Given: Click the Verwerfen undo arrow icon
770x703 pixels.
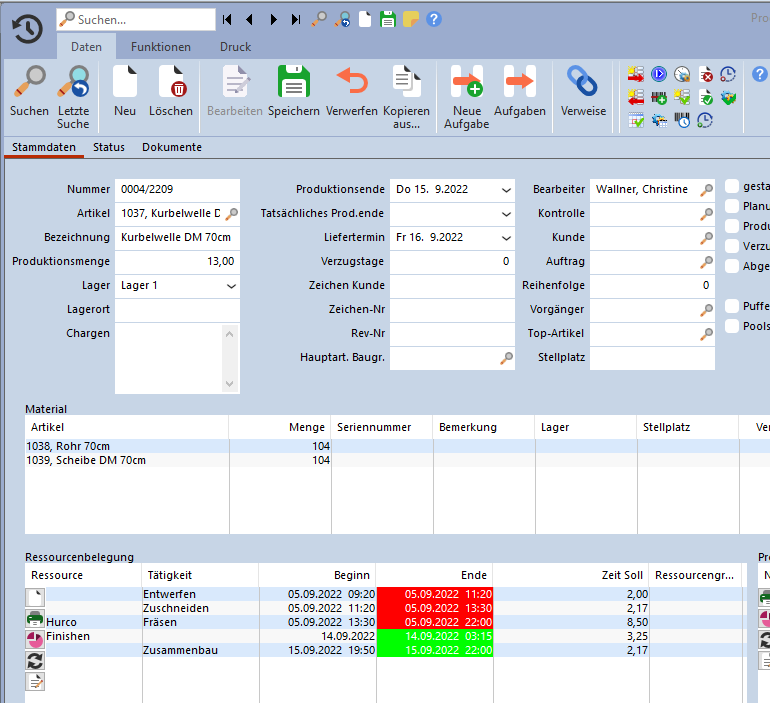Looking at the screenshot, I should click(351, 83).
